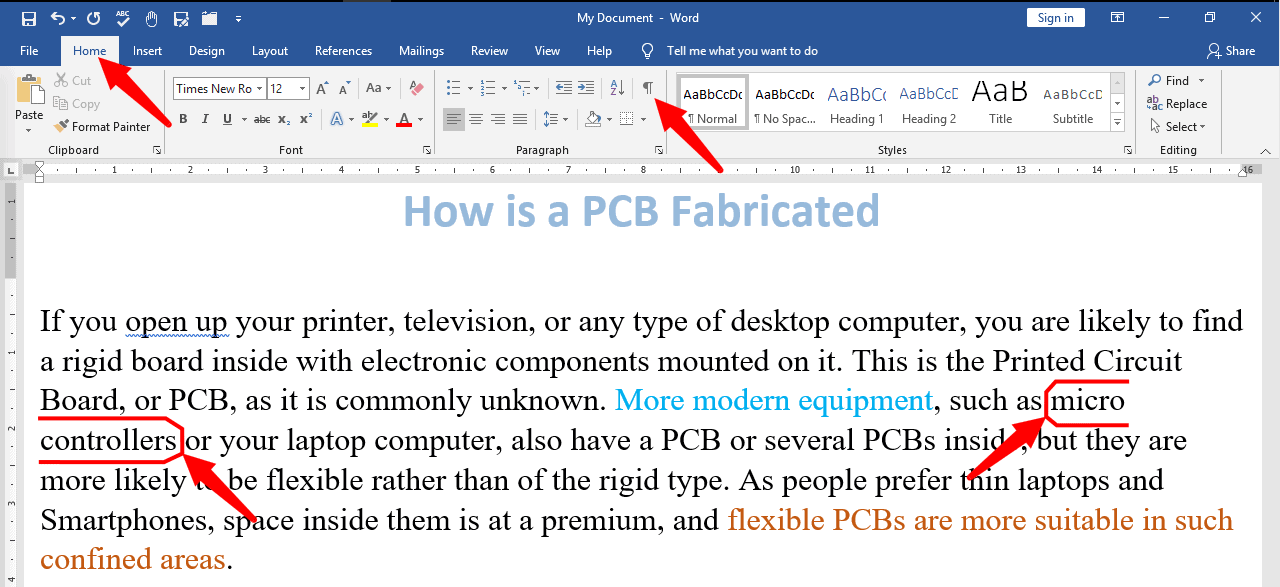Click the Sign in button
Viewport: 1280px width, 587px height.
pos(1055,18)
